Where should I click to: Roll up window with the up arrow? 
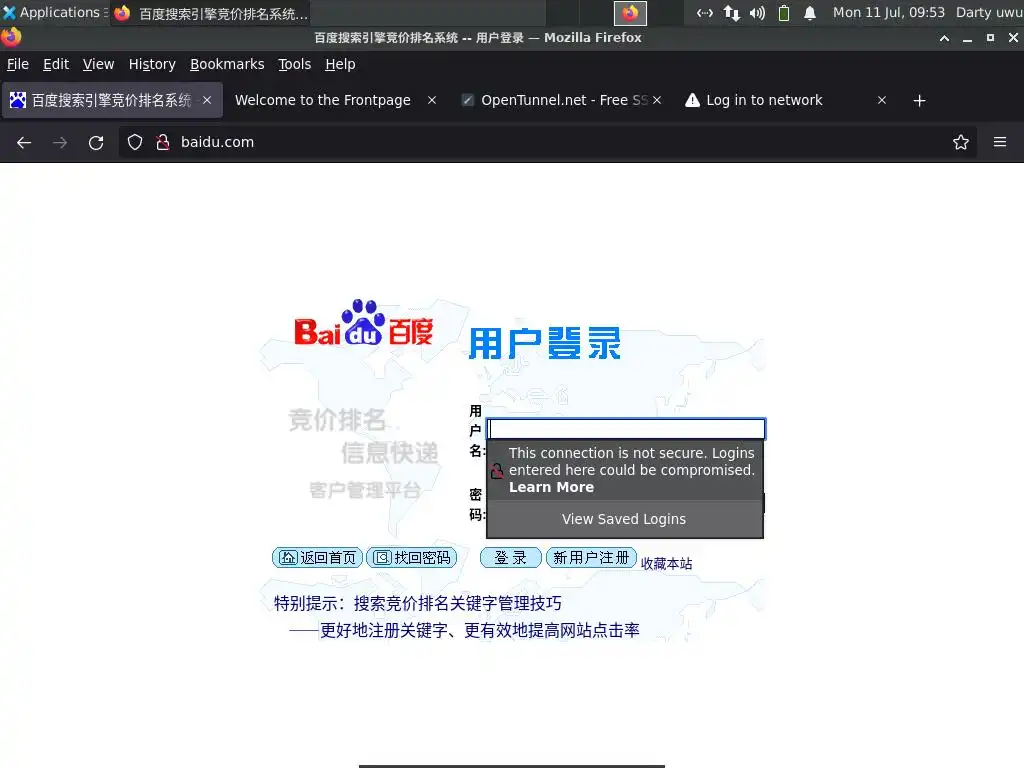click(x=944, y=38)
